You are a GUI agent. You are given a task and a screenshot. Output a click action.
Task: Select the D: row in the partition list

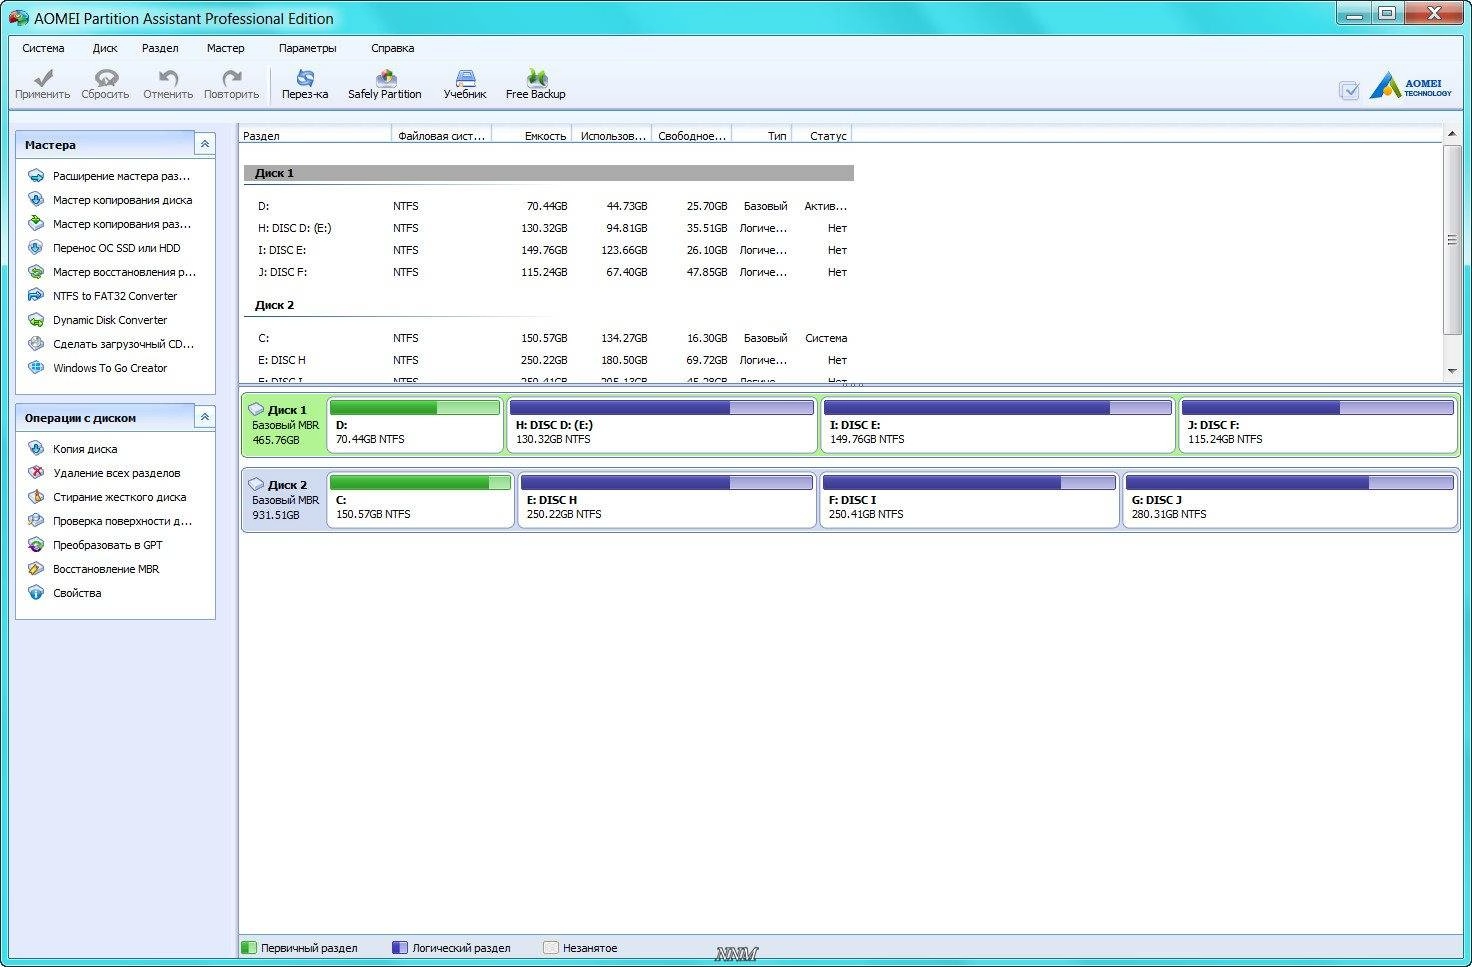(x=548, y=206)
